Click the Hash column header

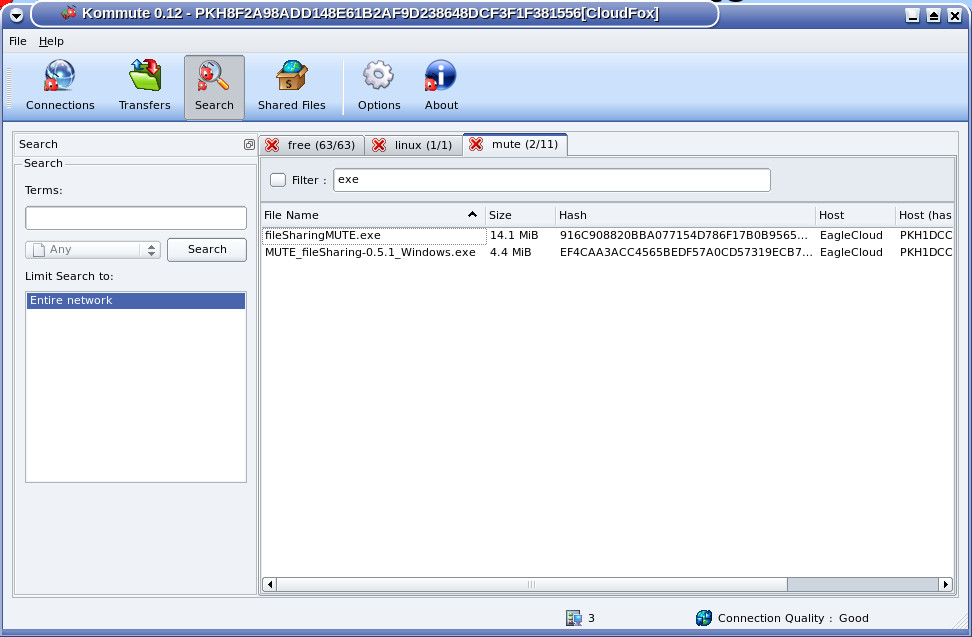(686, 215)
